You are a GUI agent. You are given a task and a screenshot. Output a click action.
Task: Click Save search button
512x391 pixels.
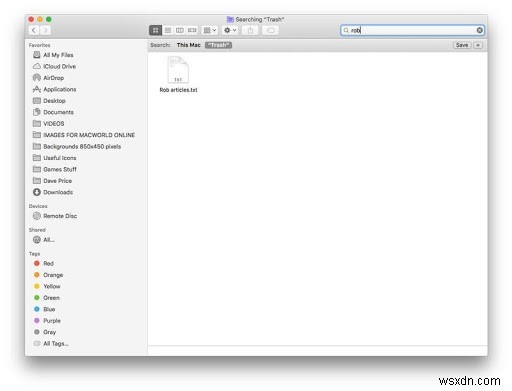pyautogui.click(x=462, y=45)
